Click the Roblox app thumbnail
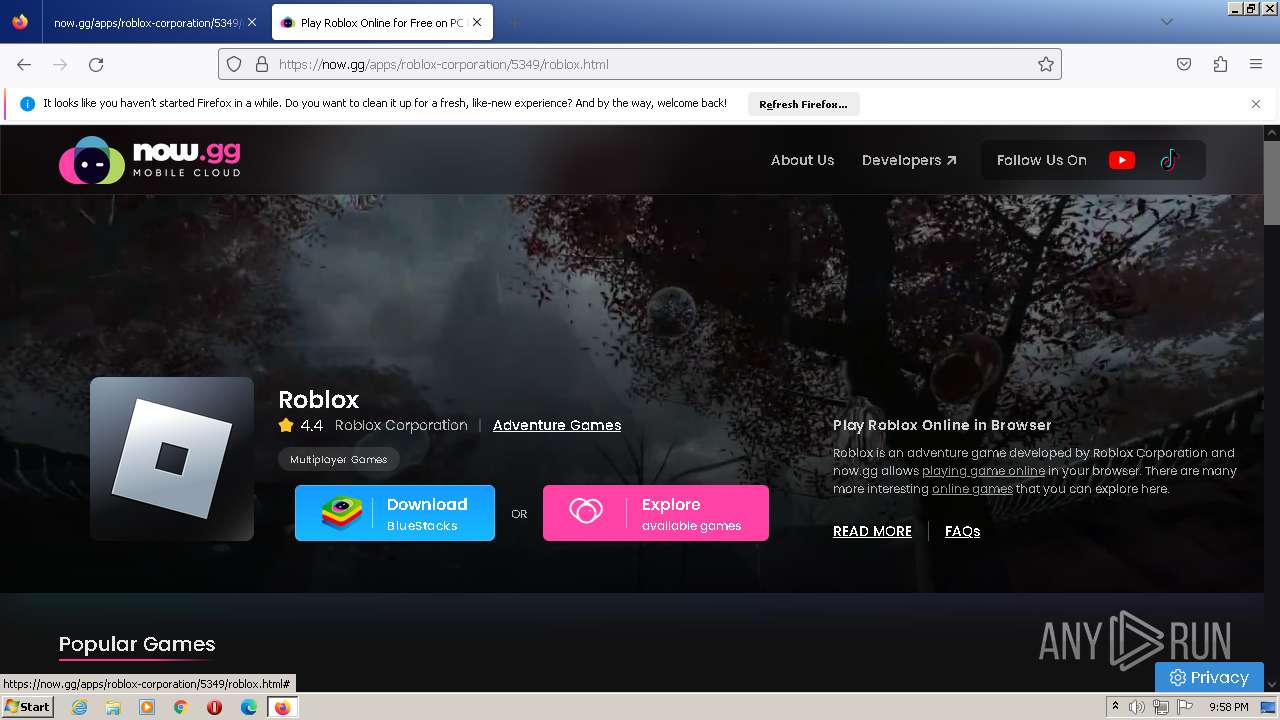The width and height of the screenshot is (1280, 720). pyautogui.click(x=172, y=459)
